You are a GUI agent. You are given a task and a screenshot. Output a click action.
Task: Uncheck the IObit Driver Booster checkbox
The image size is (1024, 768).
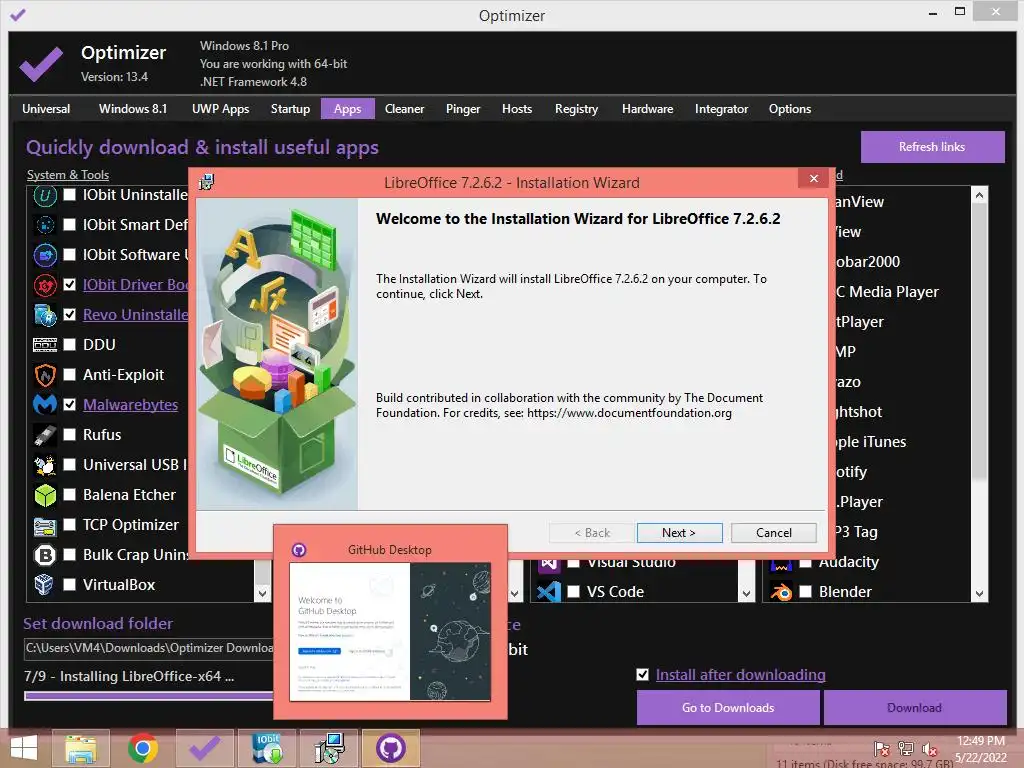(69, 285)
